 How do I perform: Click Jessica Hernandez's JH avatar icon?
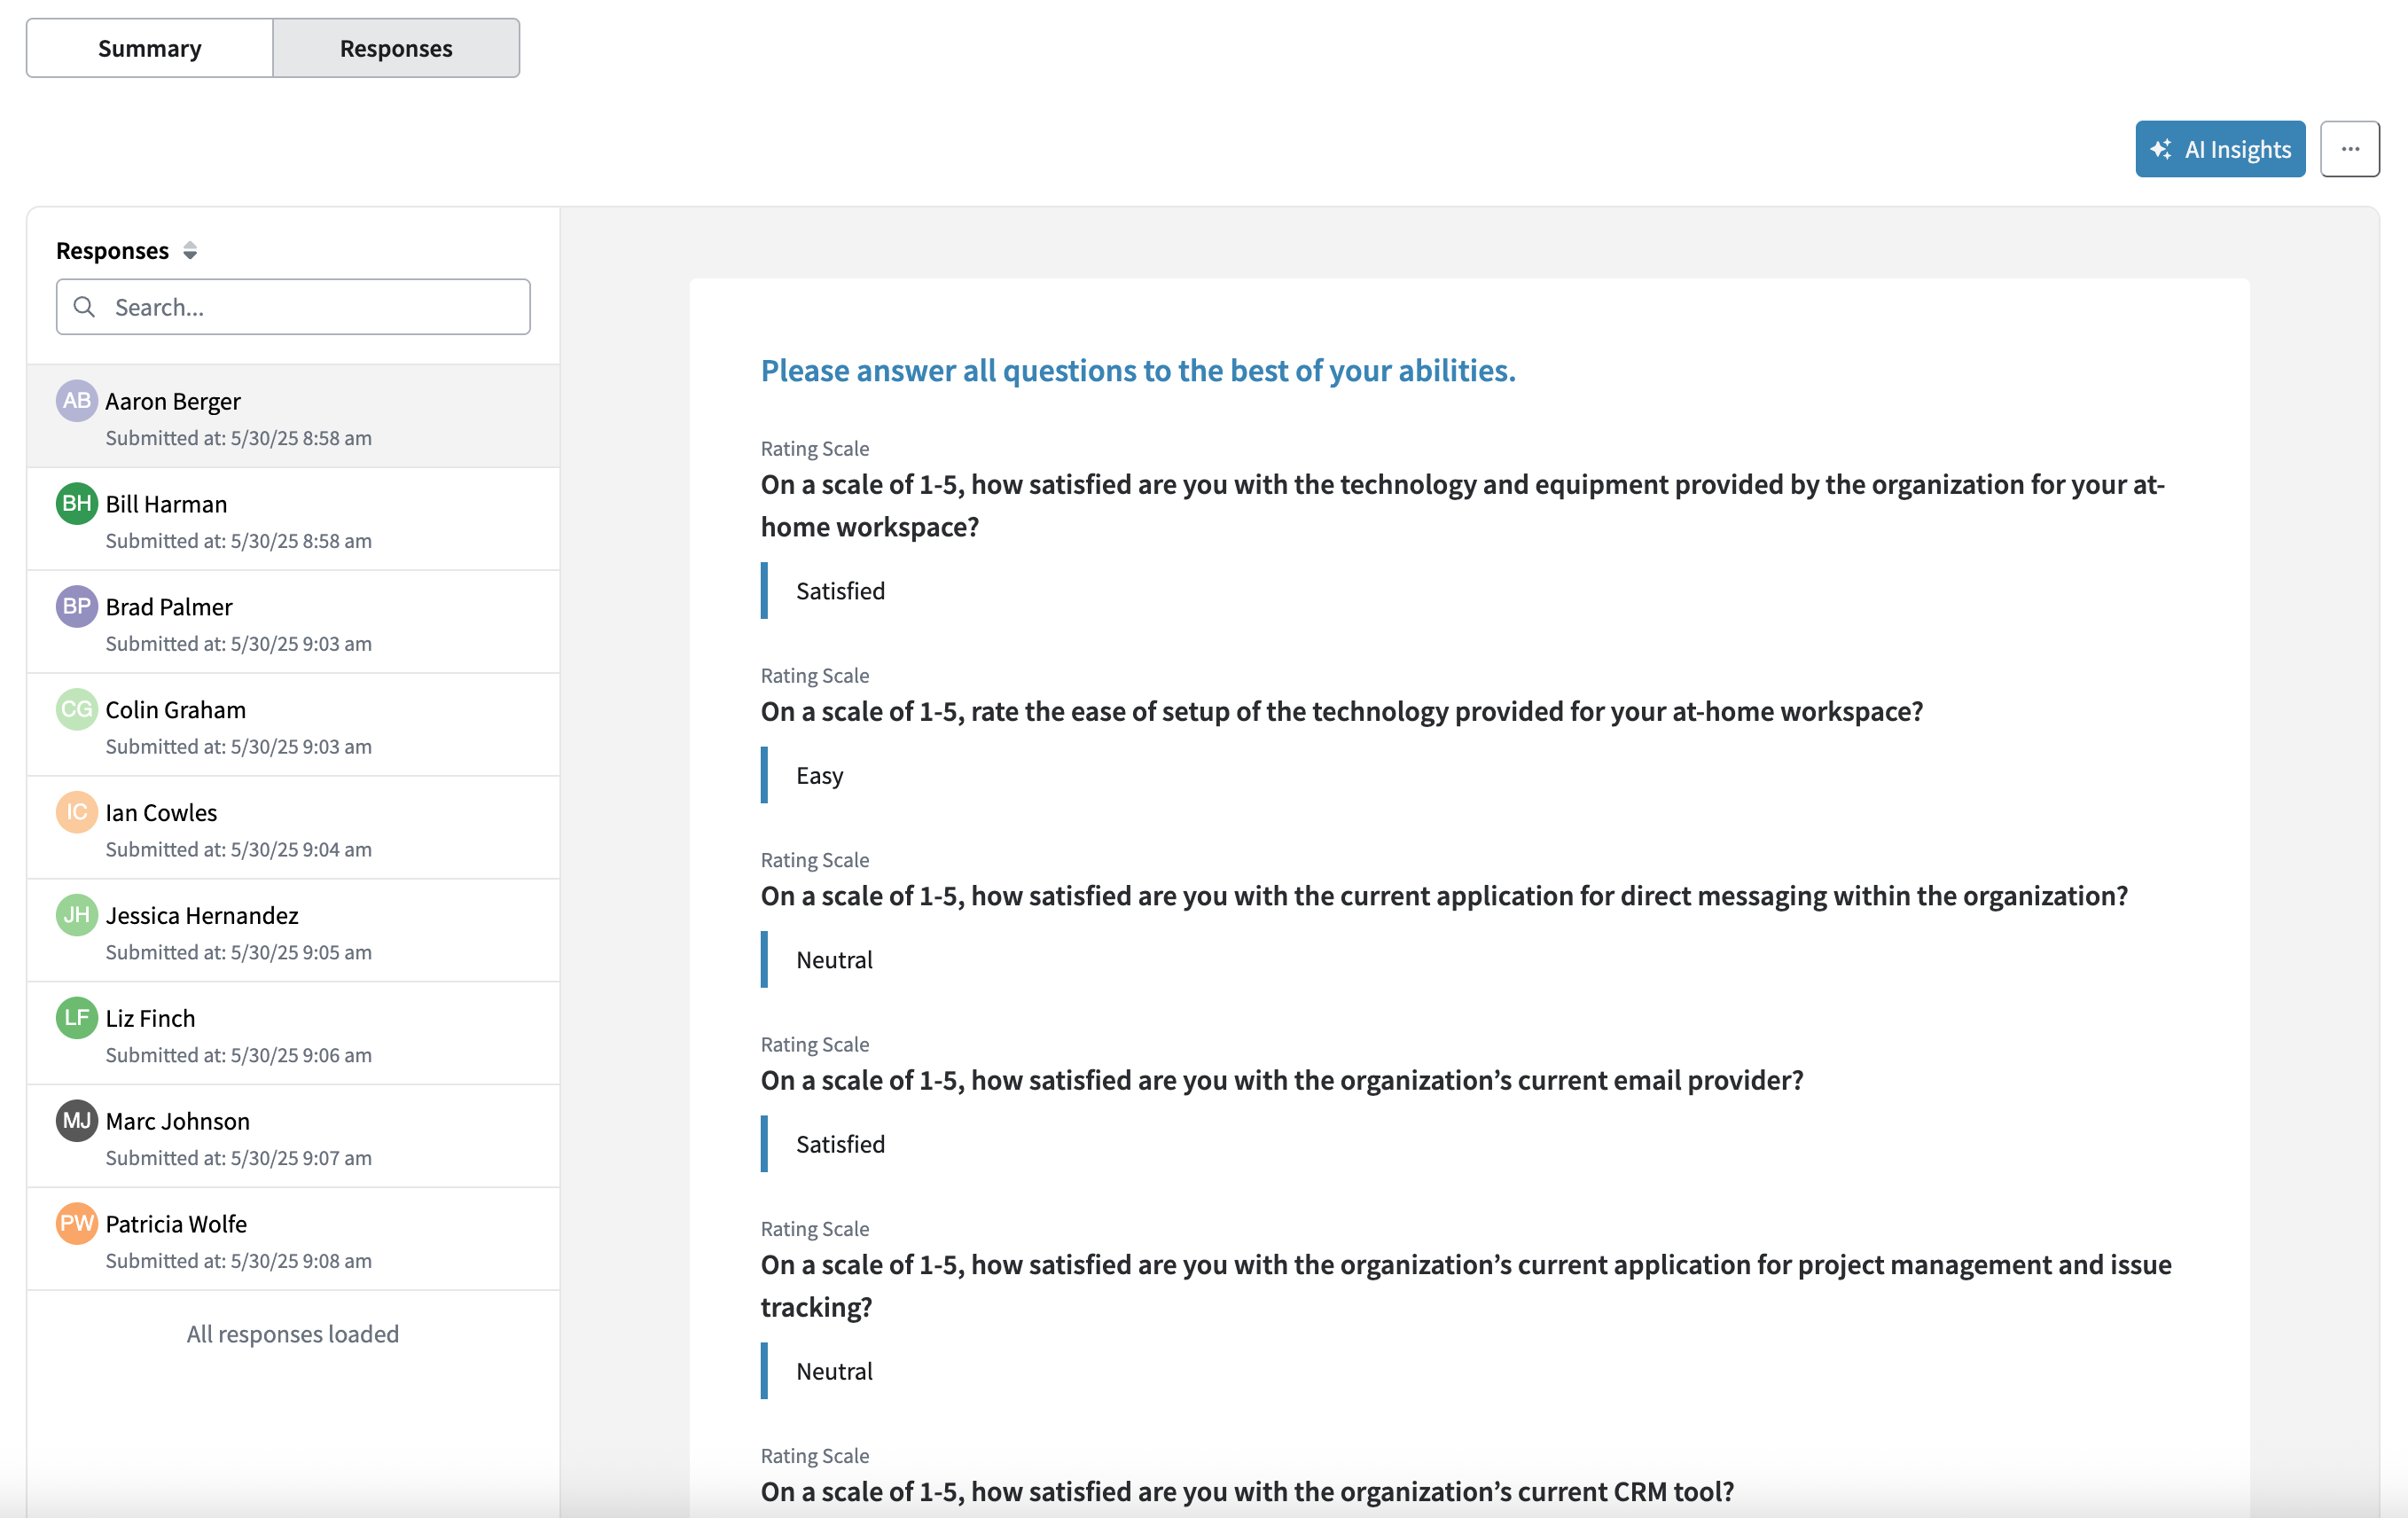(x=76, y=915)
